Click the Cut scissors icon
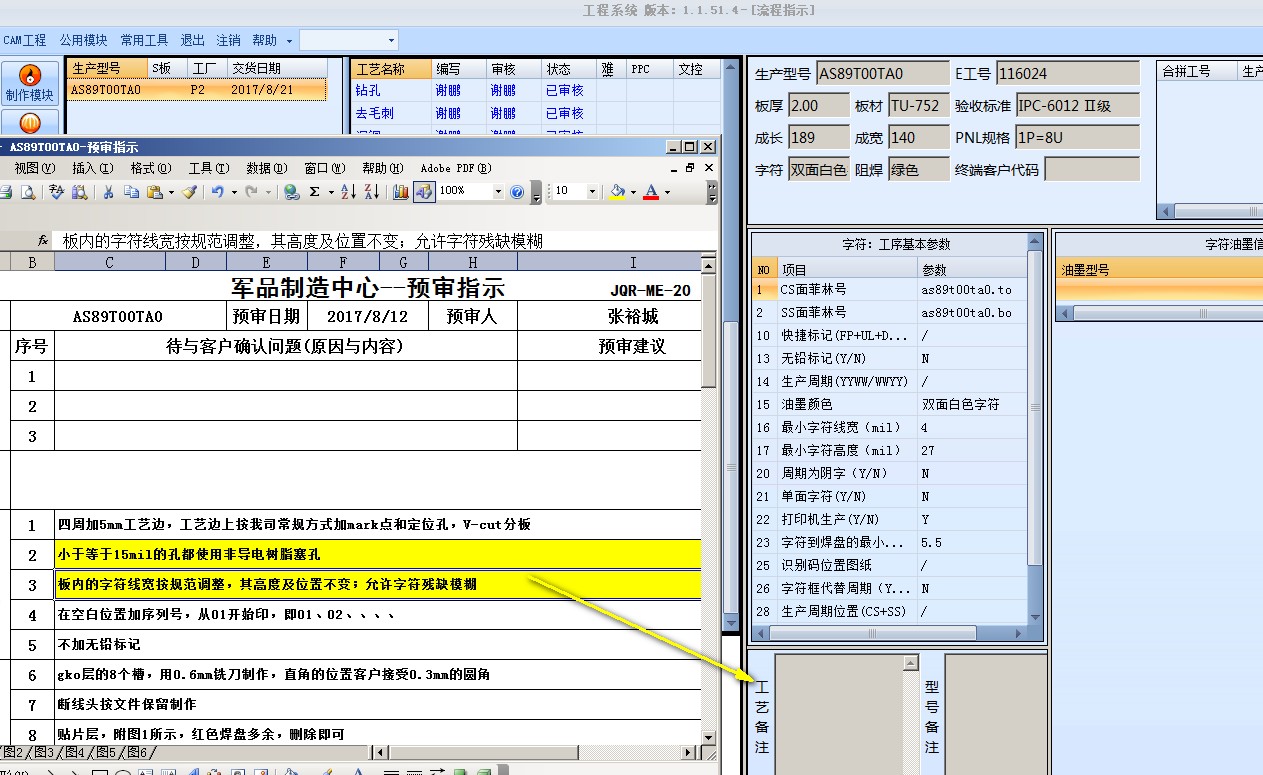Viewport: 1263px width, 775px height. (x=108, y=191)
